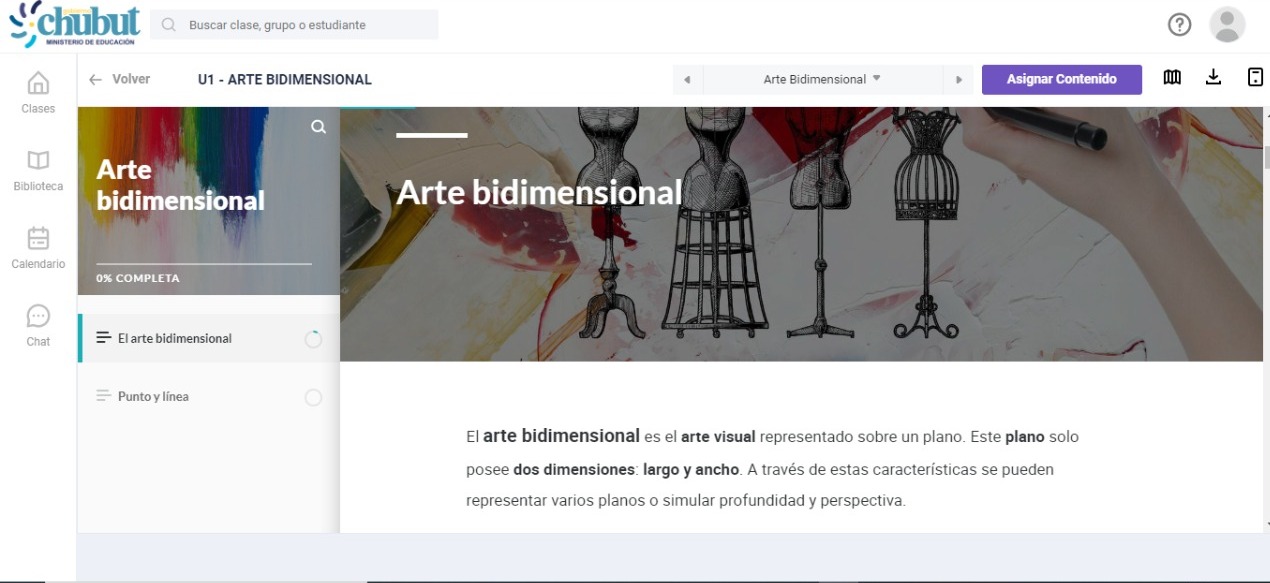Open the user profile avatar

point(1227,25)
